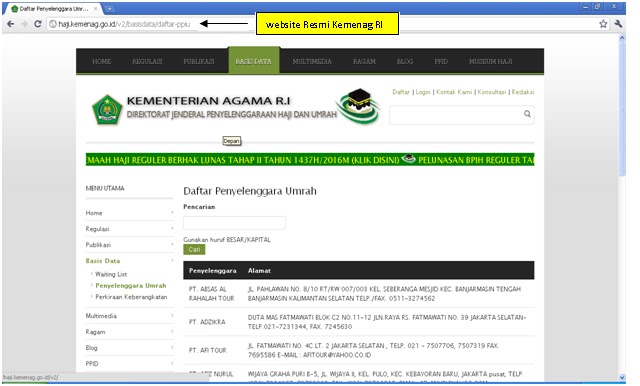Viewport: 640px width, 386px height.
Task: Open the Perkiraan Keberangkatan submenu item
Action: (x=131, y=297)
